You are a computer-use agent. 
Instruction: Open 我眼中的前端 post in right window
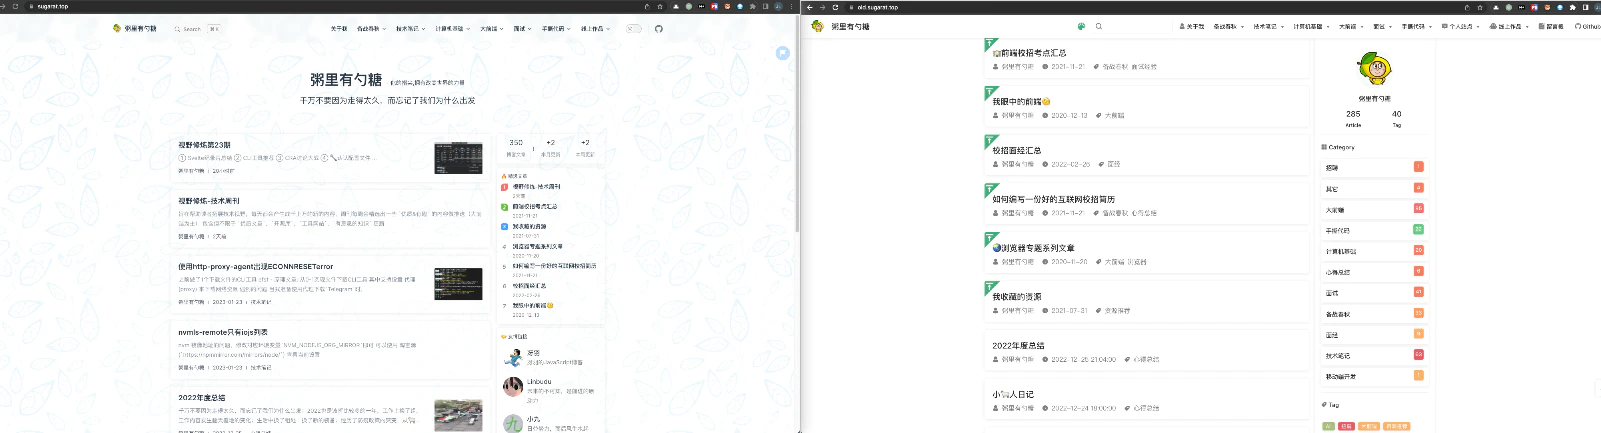[1021, 102]
